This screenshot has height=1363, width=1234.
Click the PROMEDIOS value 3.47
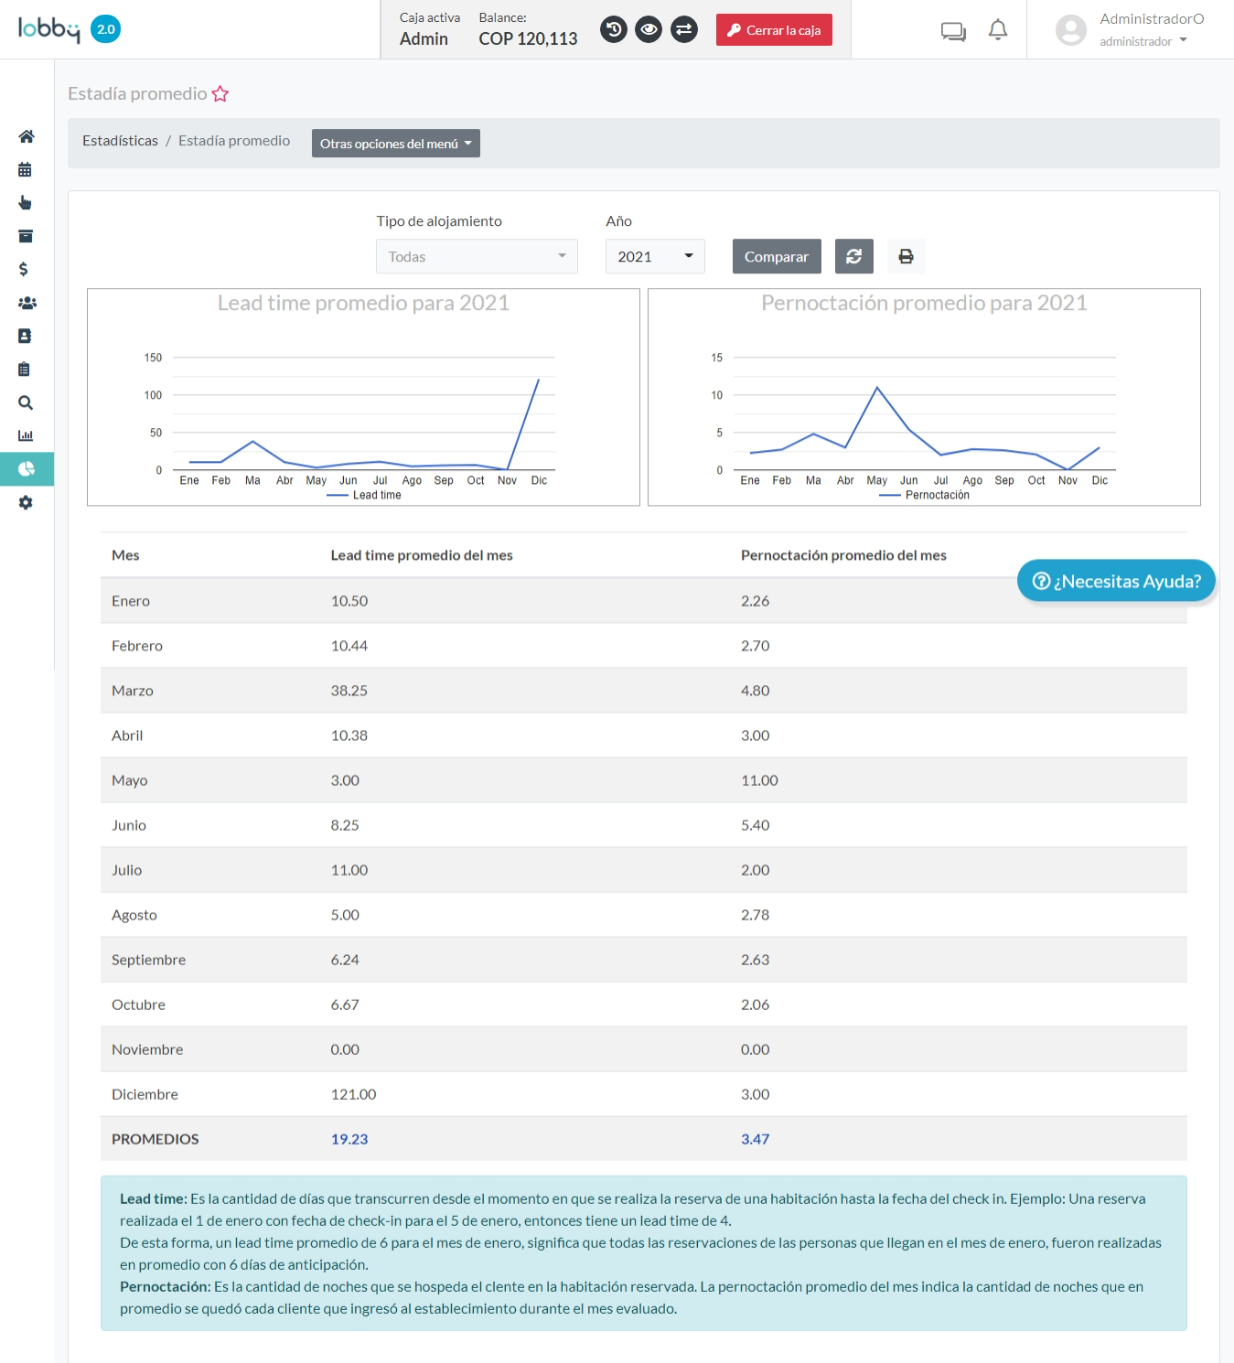pos(755,1139)
